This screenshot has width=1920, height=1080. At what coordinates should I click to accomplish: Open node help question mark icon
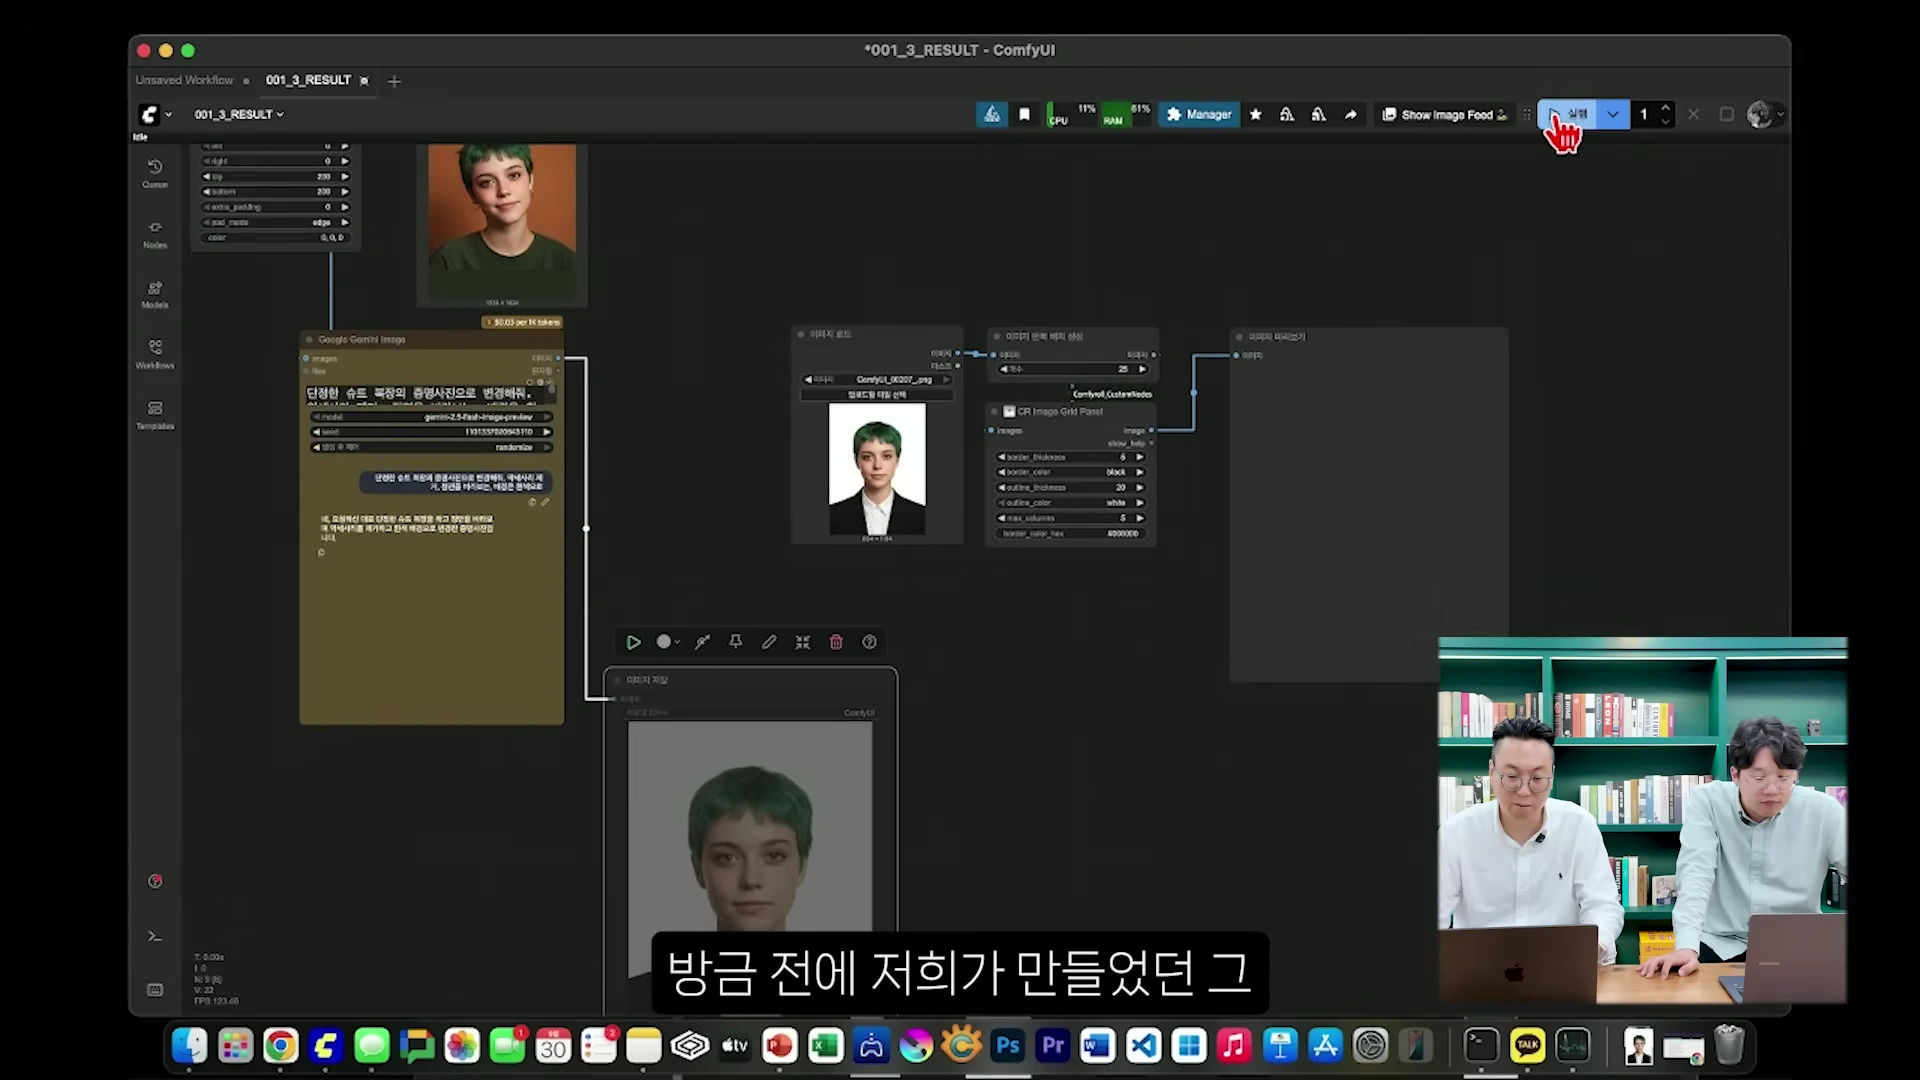point(869,642)
